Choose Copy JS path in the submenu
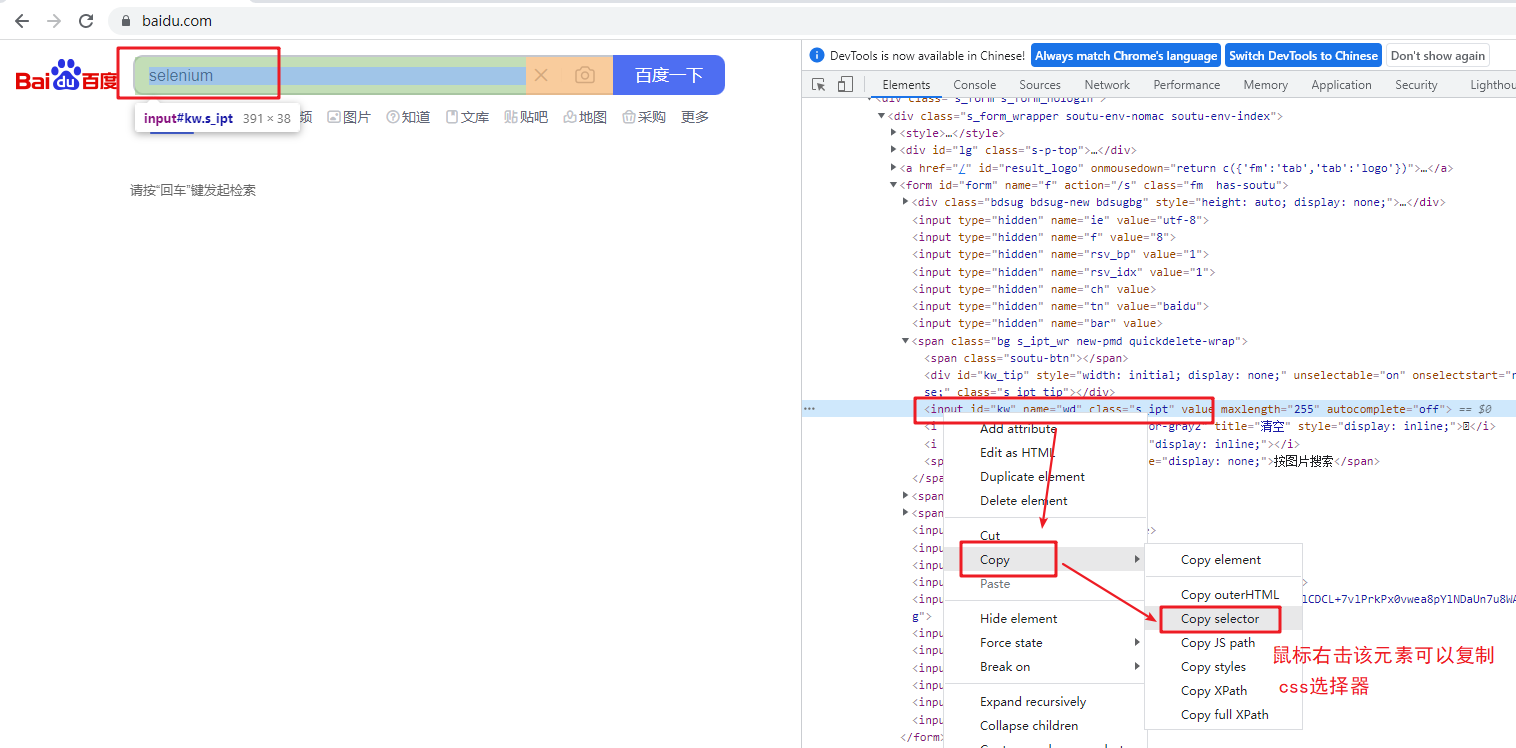 coord(1218,643)
